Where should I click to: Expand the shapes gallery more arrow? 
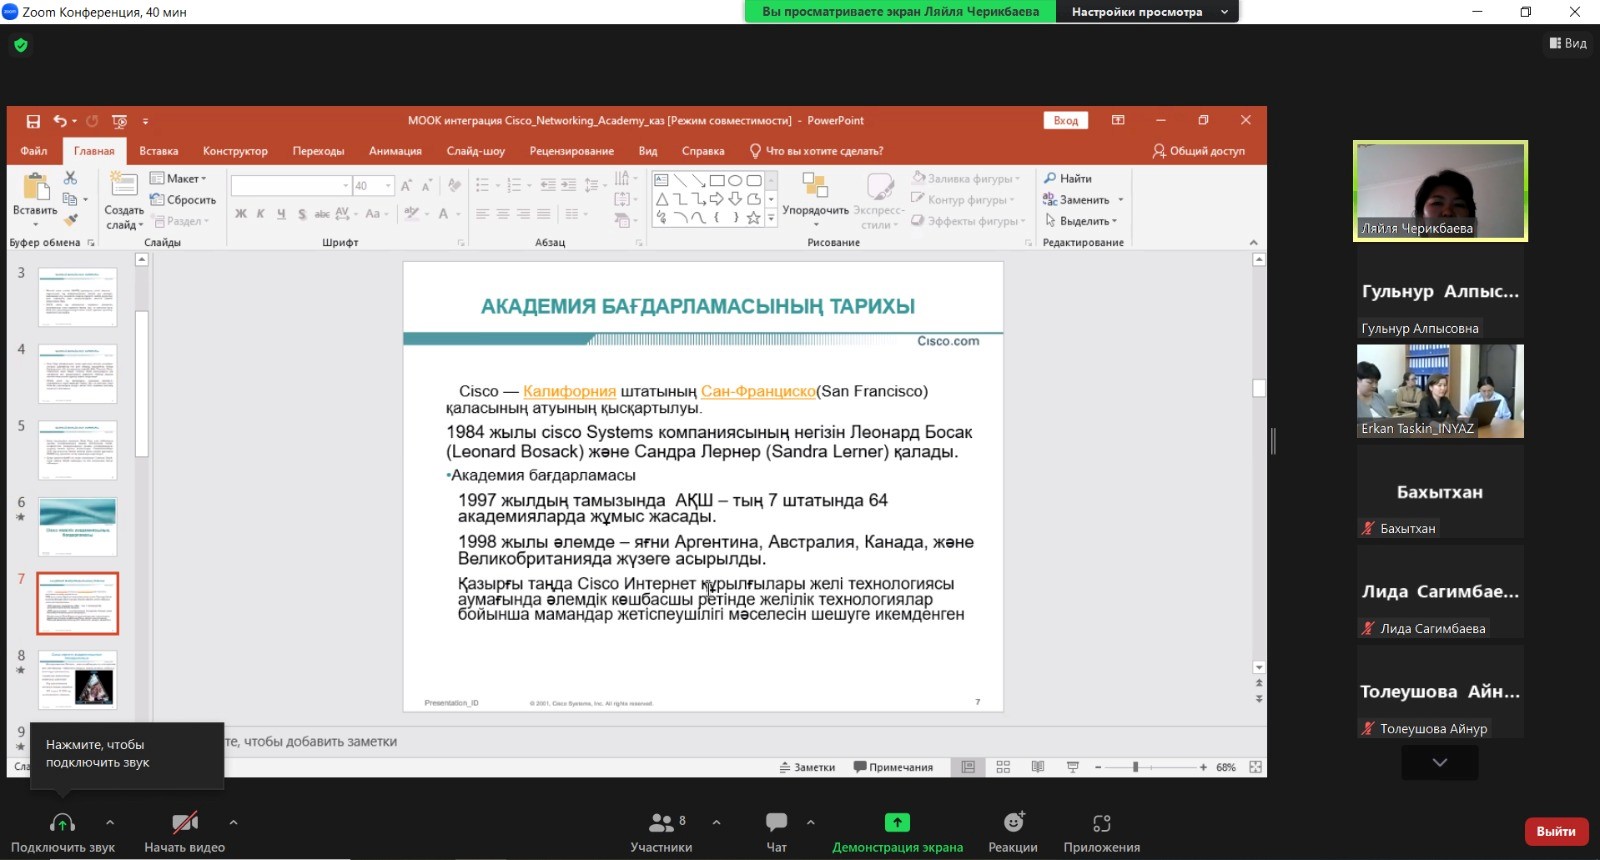[x=771, y=217]
